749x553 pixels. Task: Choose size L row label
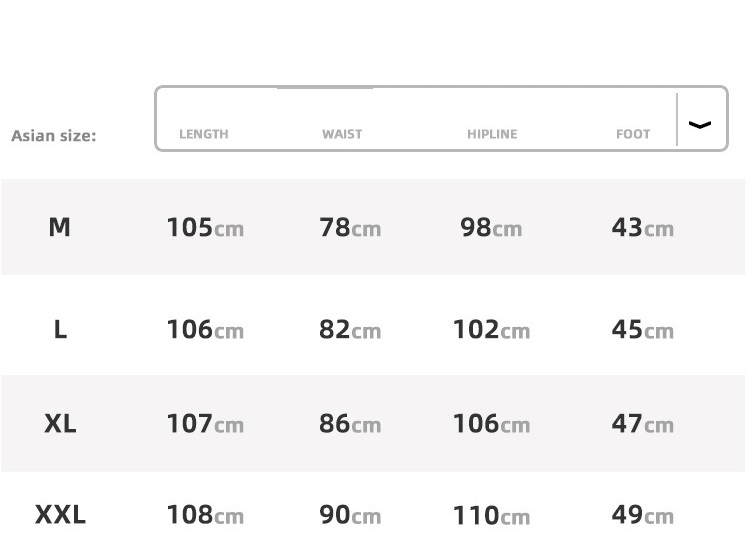click(60, 329)
